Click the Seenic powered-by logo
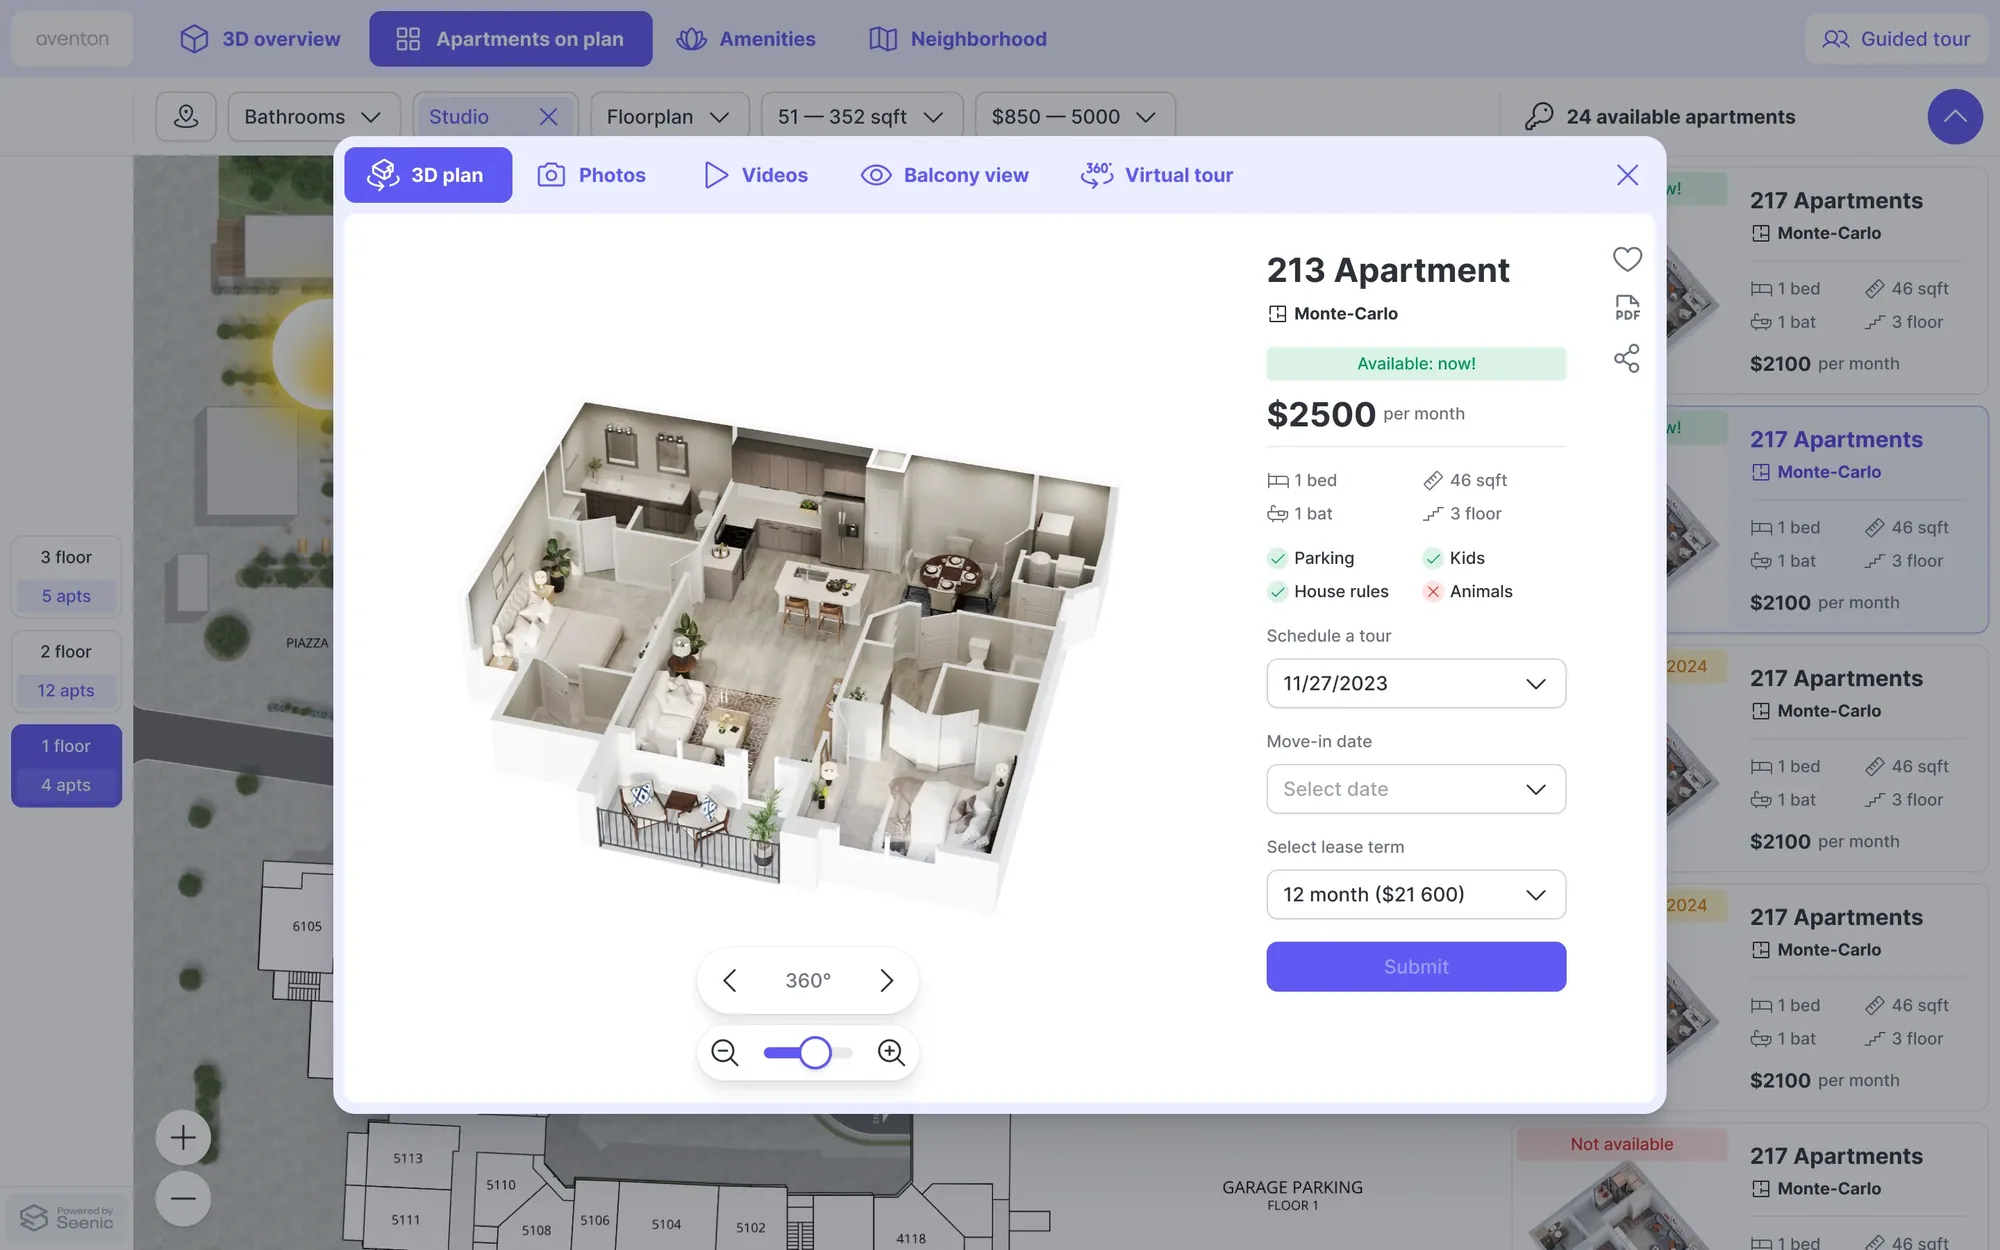The width and height of the screenshot is (2000, 1250). pyautogui.click(x=67, y=1217)
